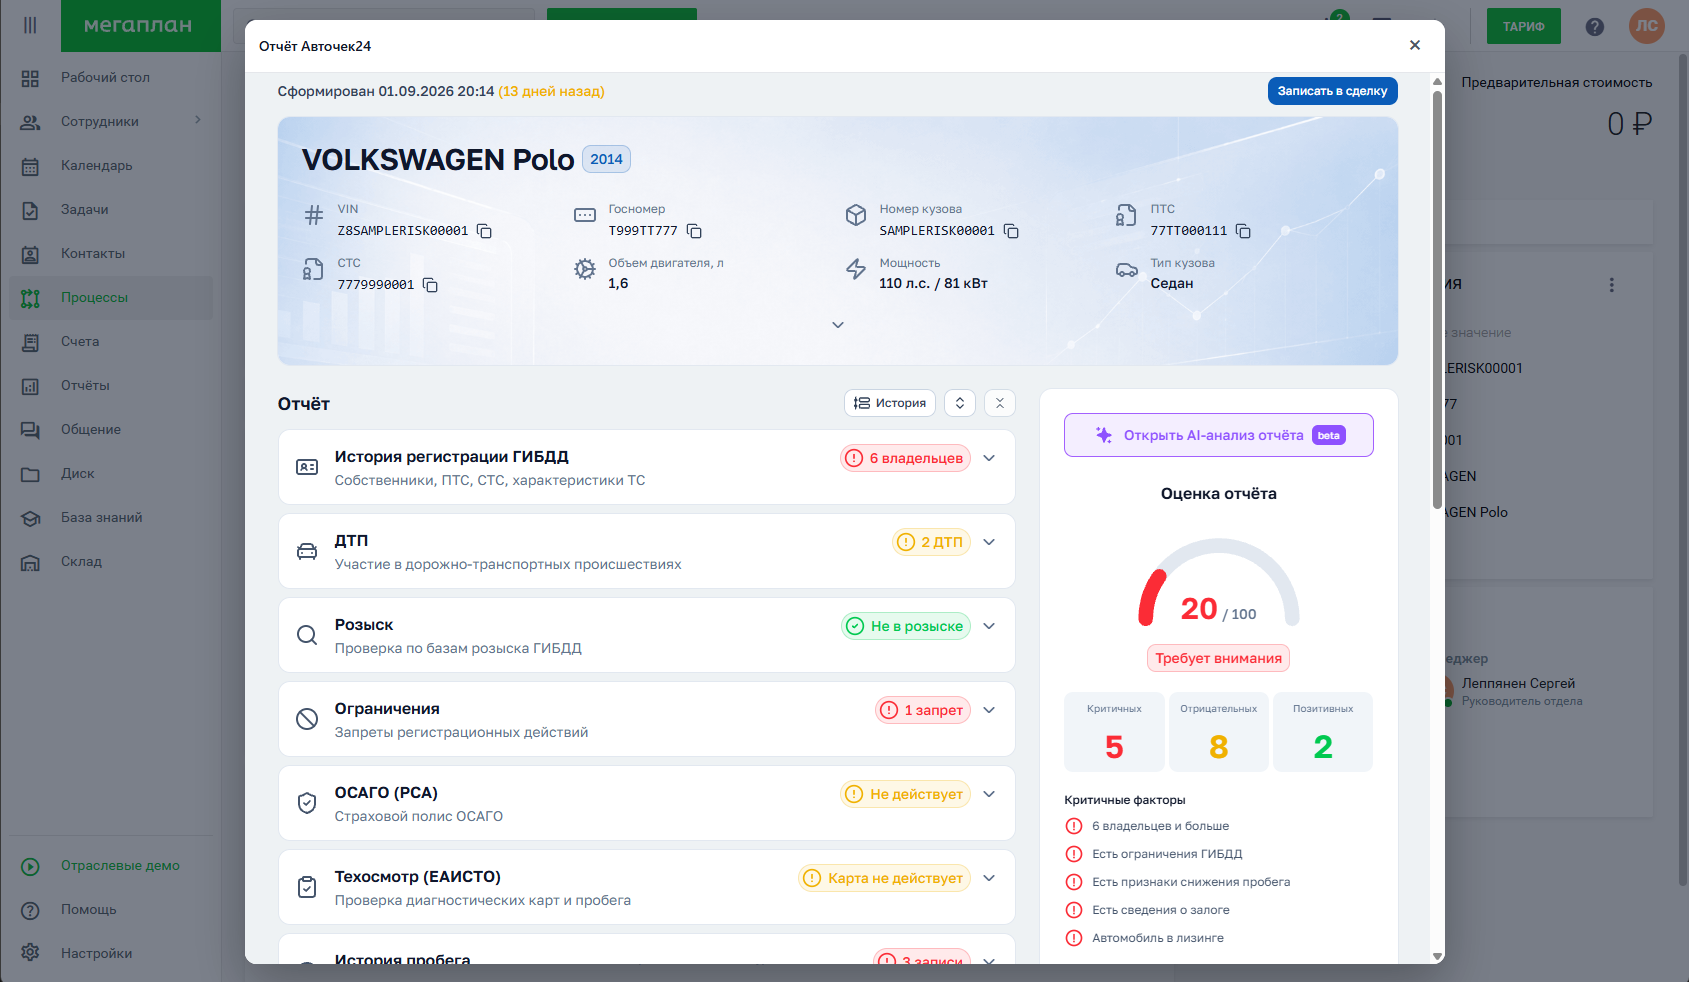Copy the Госномер T999TT777
Image resolution: width=1689 pixels, height=982 pixels.
click(694, 231)
